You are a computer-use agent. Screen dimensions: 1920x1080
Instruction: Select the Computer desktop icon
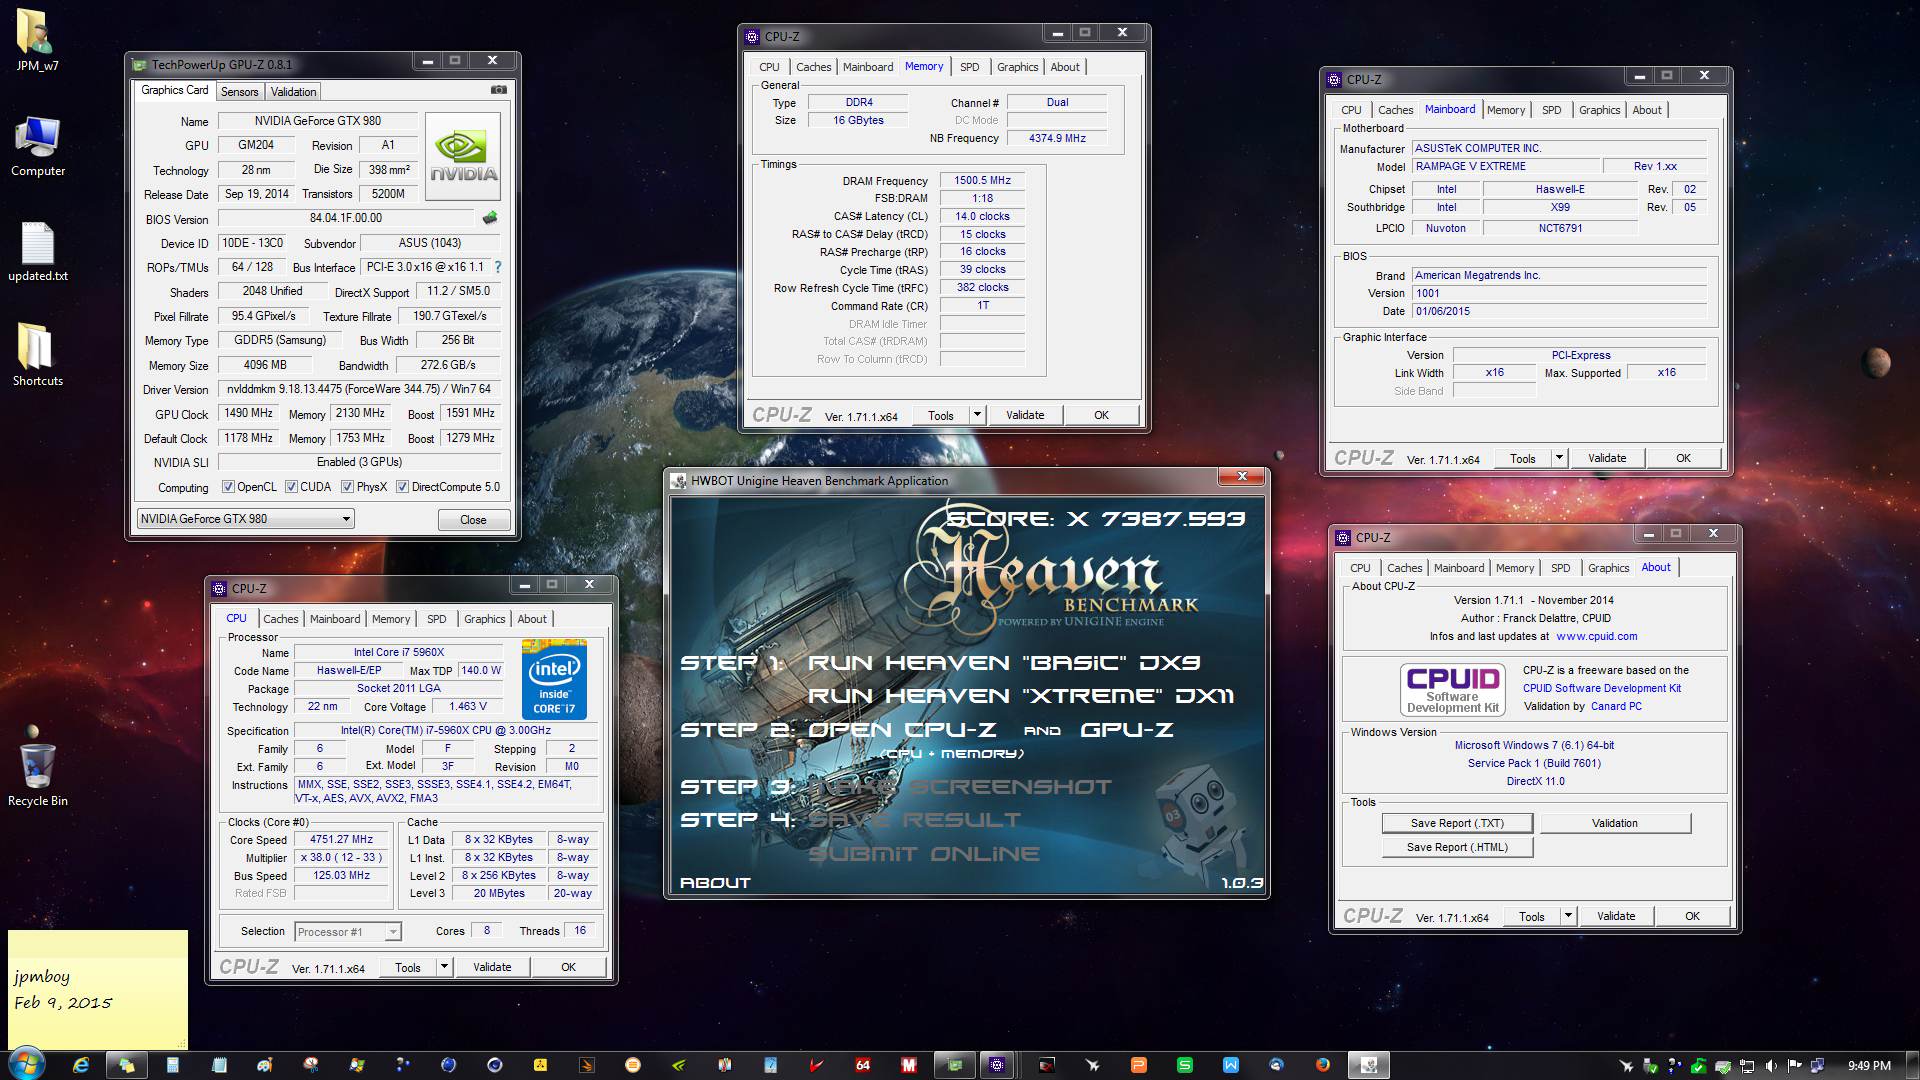(37, 146)
